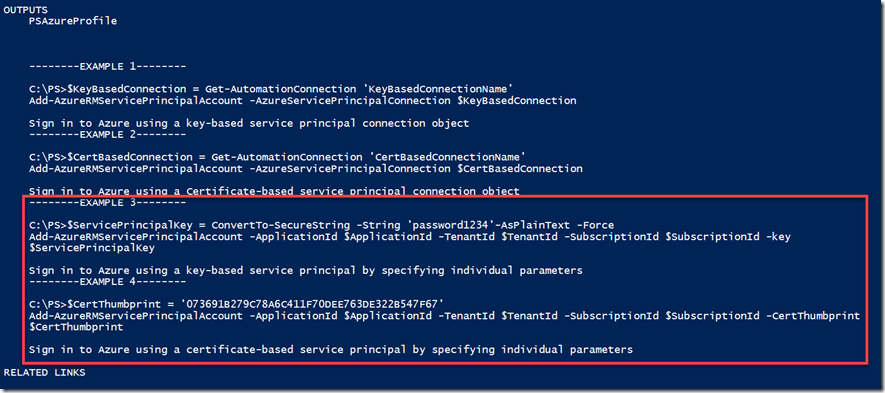Click 'CertBasedConnectionName' string in example 2
Viewport: 885px width, 393px height.
pyautogui.click(x=444, y=157)
